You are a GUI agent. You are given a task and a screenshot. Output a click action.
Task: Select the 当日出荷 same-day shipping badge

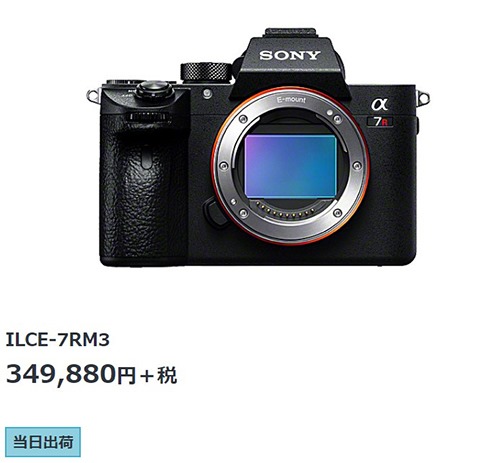(x=43, y=442)
